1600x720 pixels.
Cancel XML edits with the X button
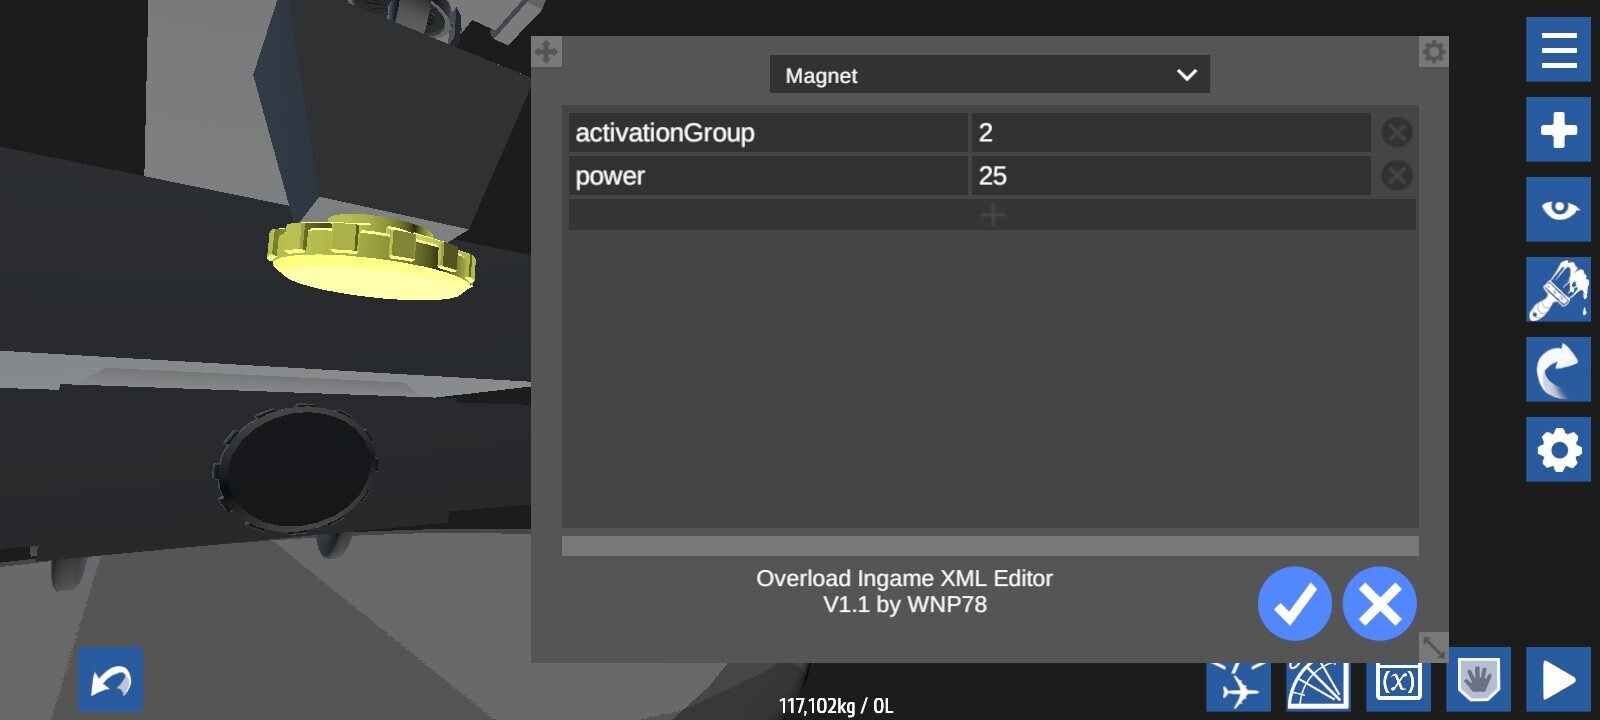point(1379,604)
